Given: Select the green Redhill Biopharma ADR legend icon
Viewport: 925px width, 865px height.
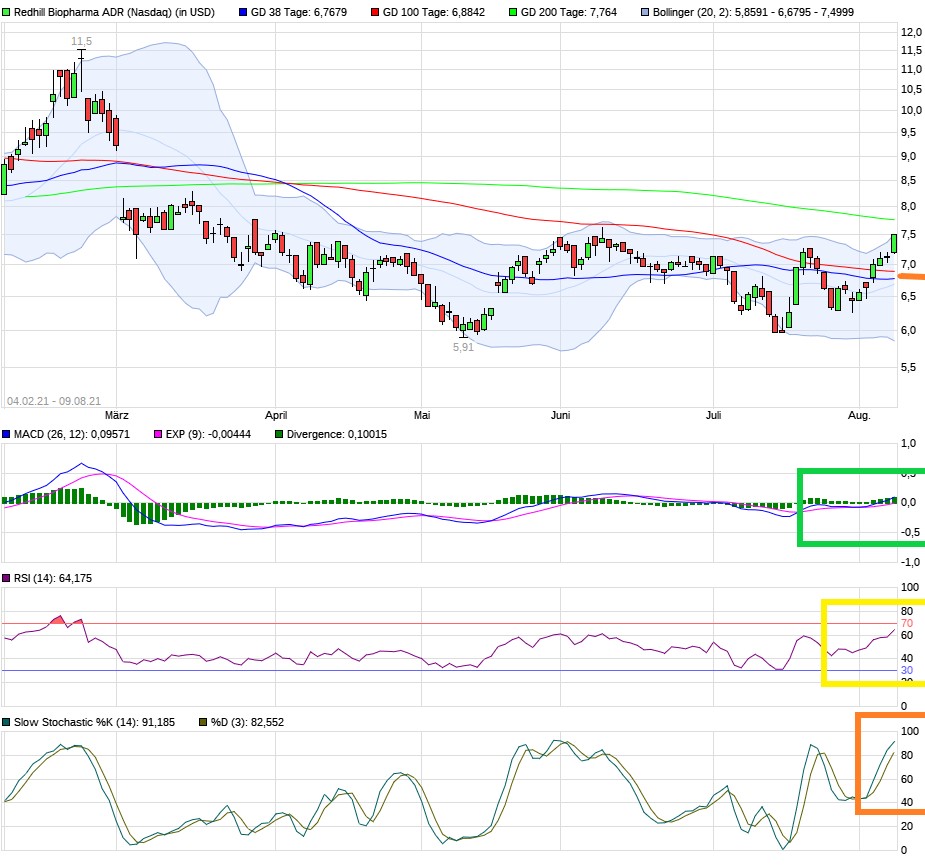Looking at the screenshot, I should click(8, 11).
